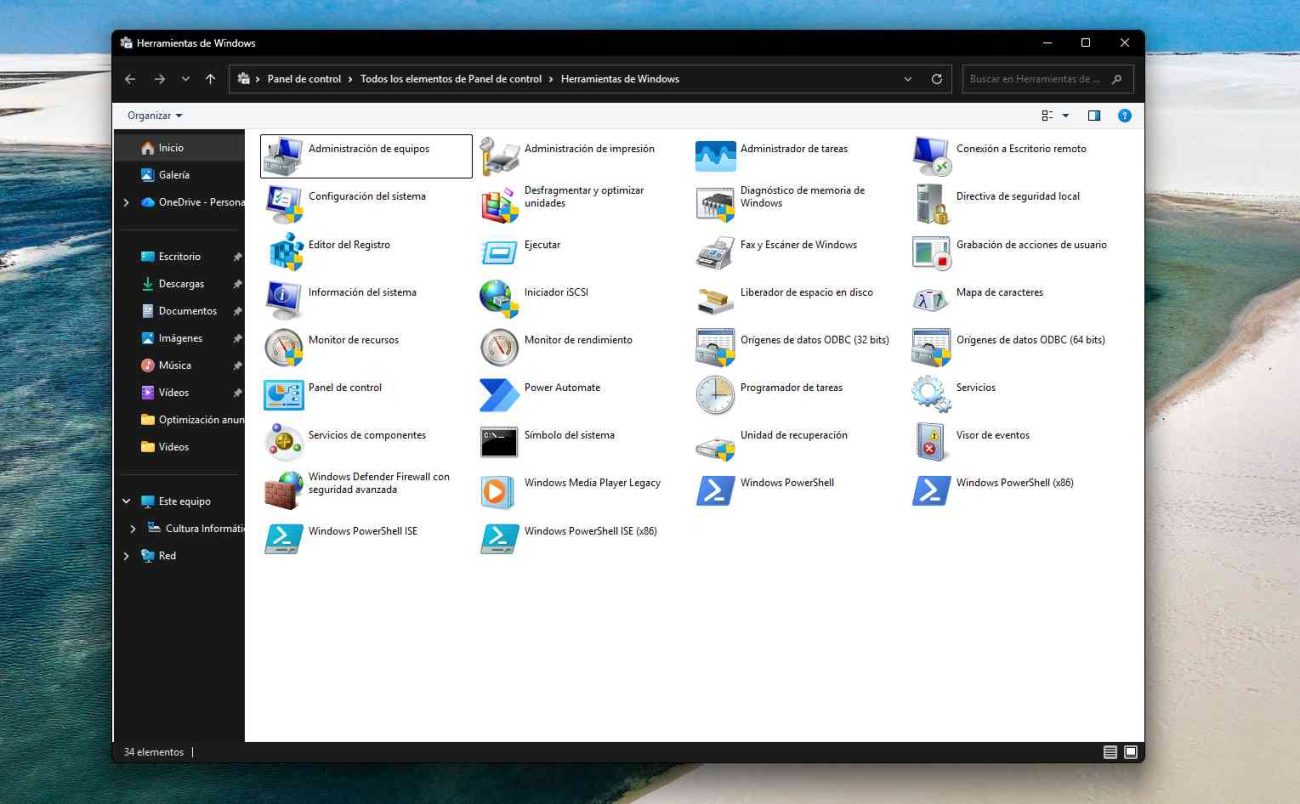Click Grabación de acciones de usuario icon
The width and height of the screenshot is (1300, 804).
(x=932, y=252)
